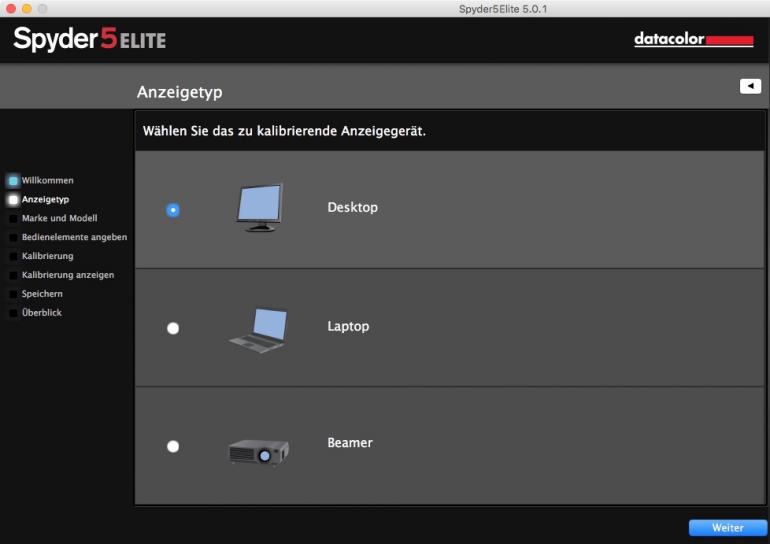Click the desktop monitor icon

[x=259, y=207]
